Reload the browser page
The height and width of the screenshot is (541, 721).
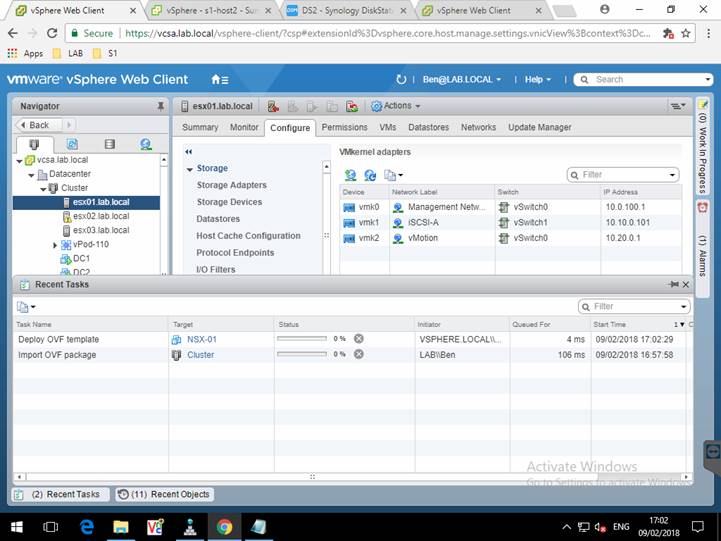tap(52, 33)
